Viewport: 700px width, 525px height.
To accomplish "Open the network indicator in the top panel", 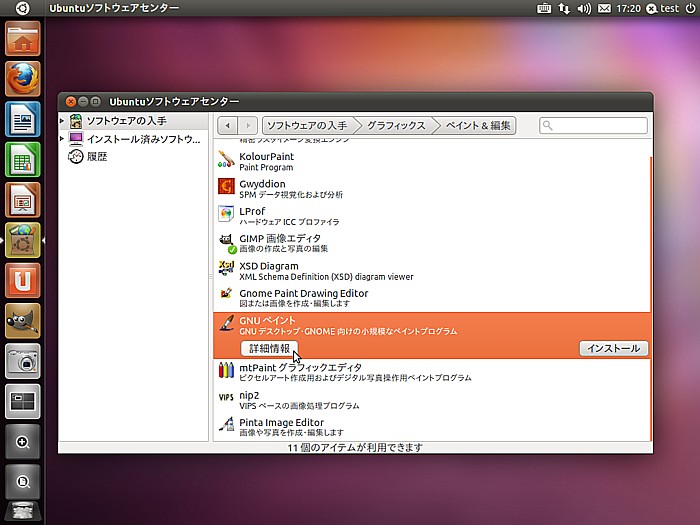I will (564, 8).
